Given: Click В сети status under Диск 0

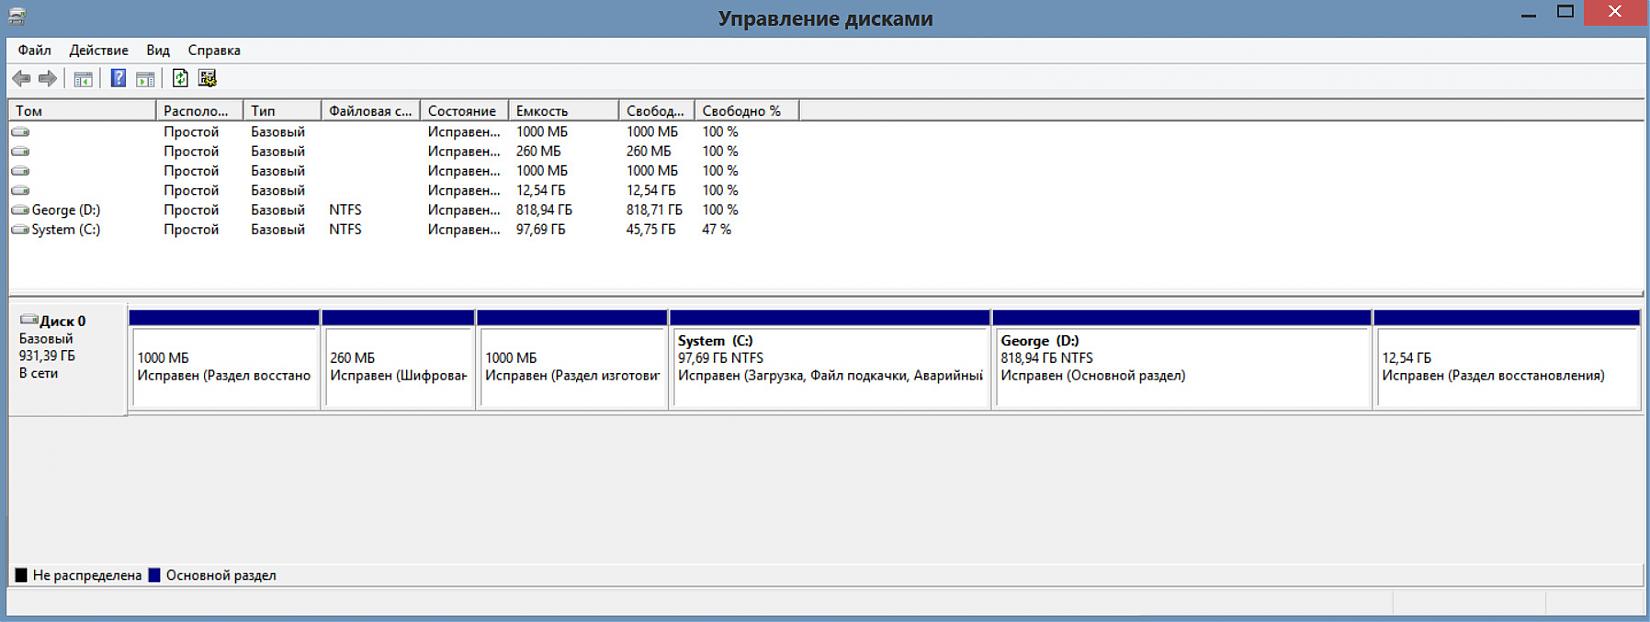Looking at the screenshot, I should (x=39, y=373).
